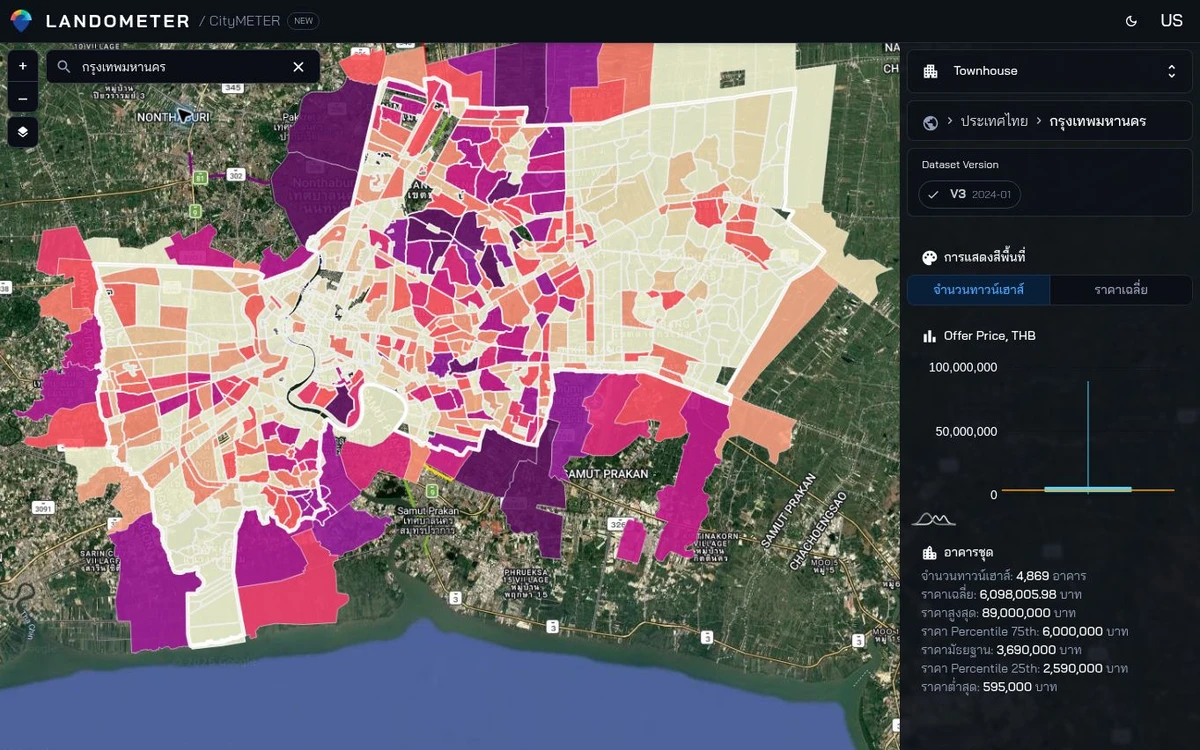Click the Landometer logo icon
Image resolution: width=1200 pixels, height=750 pixels.
[21, 21]
